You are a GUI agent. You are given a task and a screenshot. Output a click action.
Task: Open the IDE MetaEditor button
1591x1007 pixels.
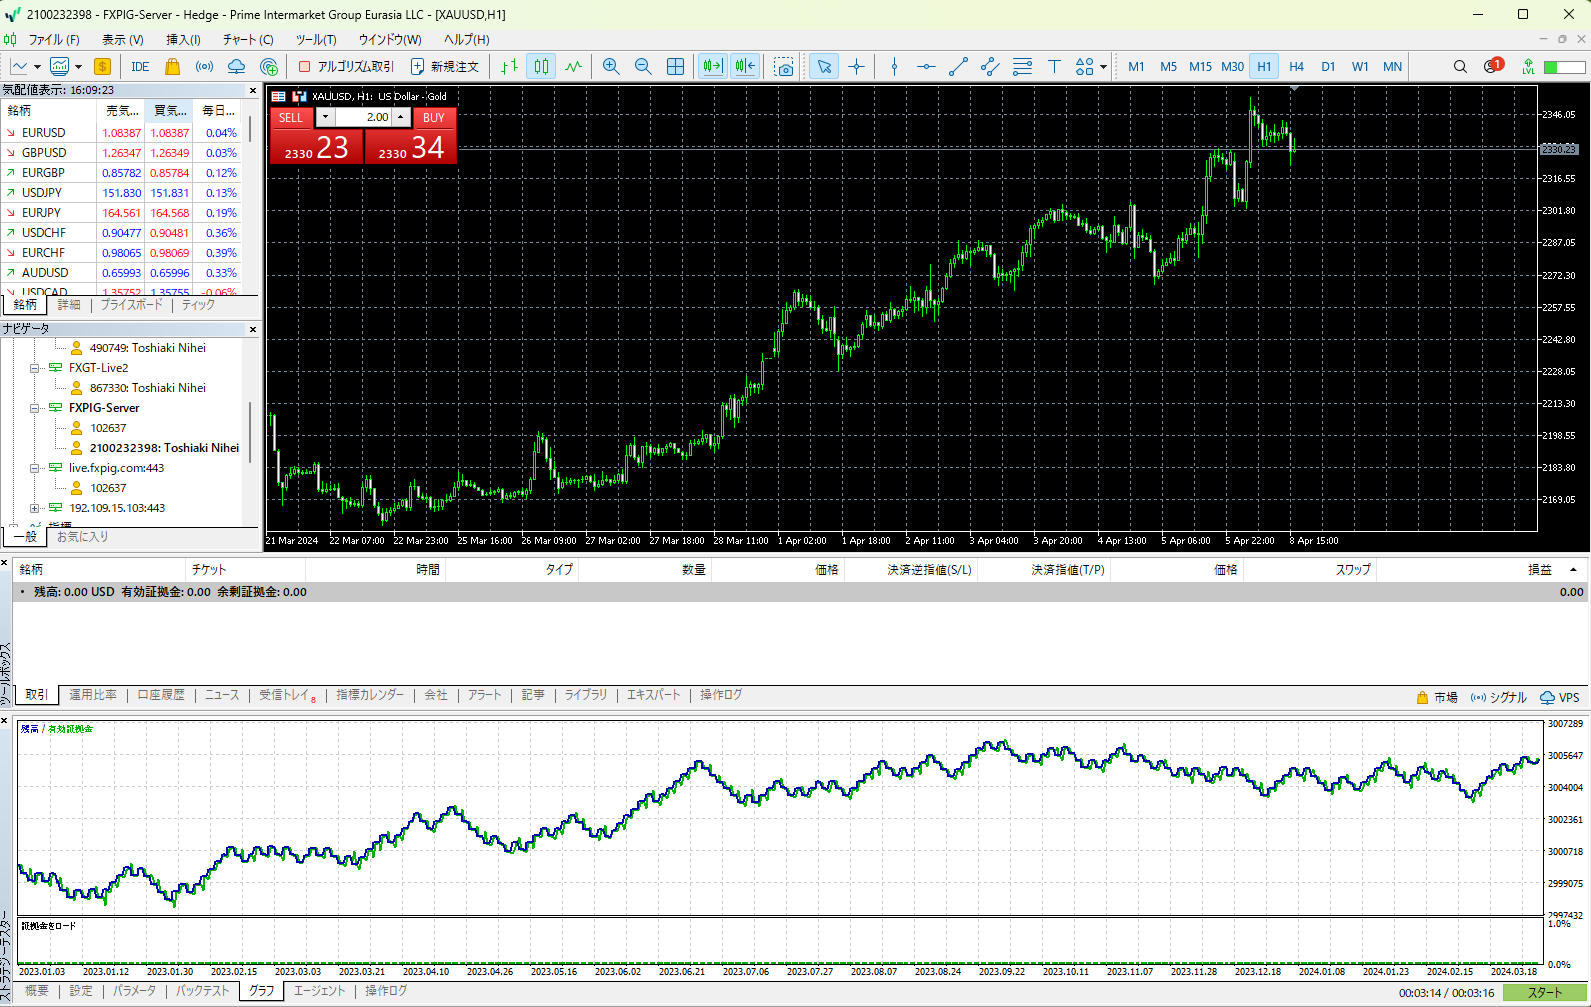click(x=140, y=67)
